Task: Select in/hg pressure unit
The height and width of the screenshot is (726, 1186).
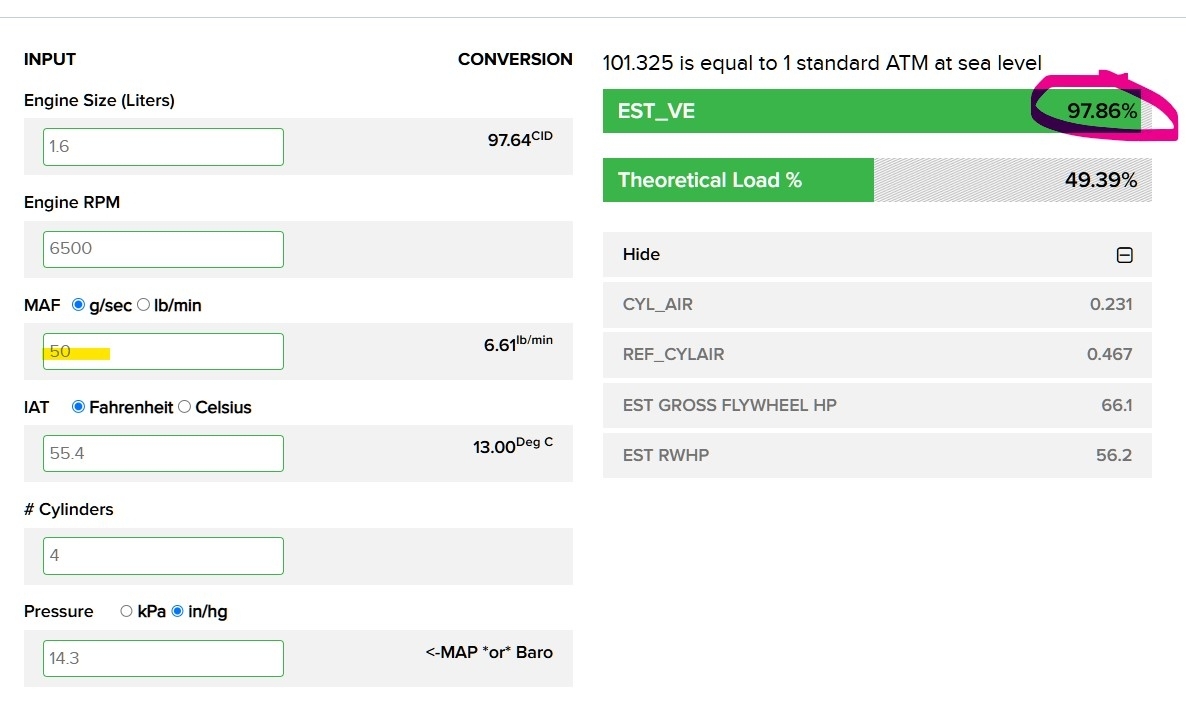Action: 177,611
